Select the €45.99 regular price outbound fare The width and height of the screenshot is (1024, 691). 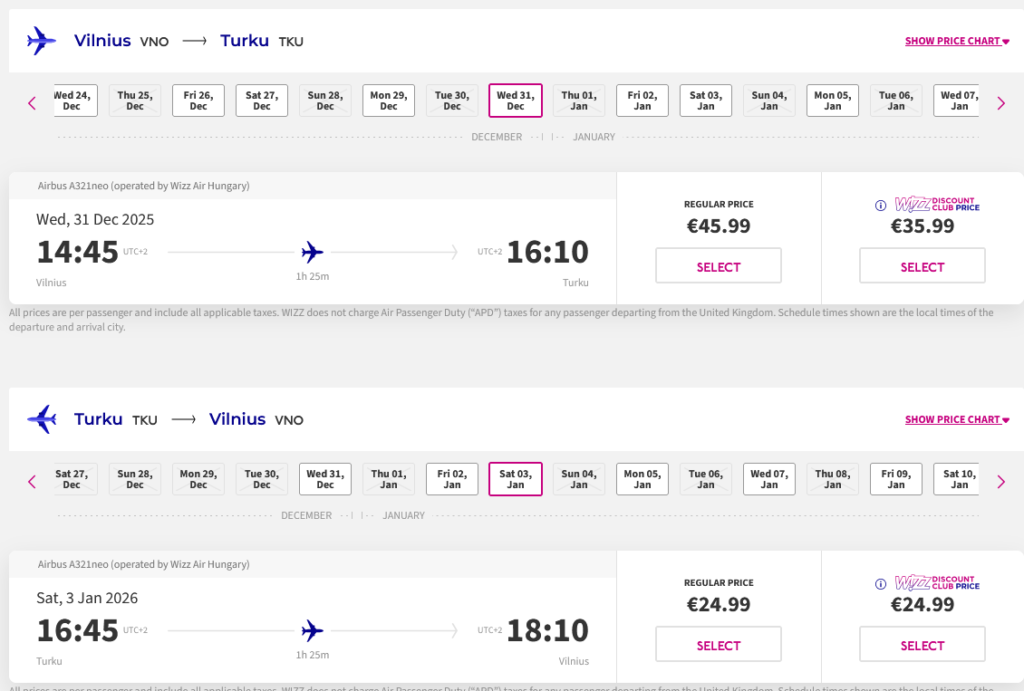coord(718,267)
